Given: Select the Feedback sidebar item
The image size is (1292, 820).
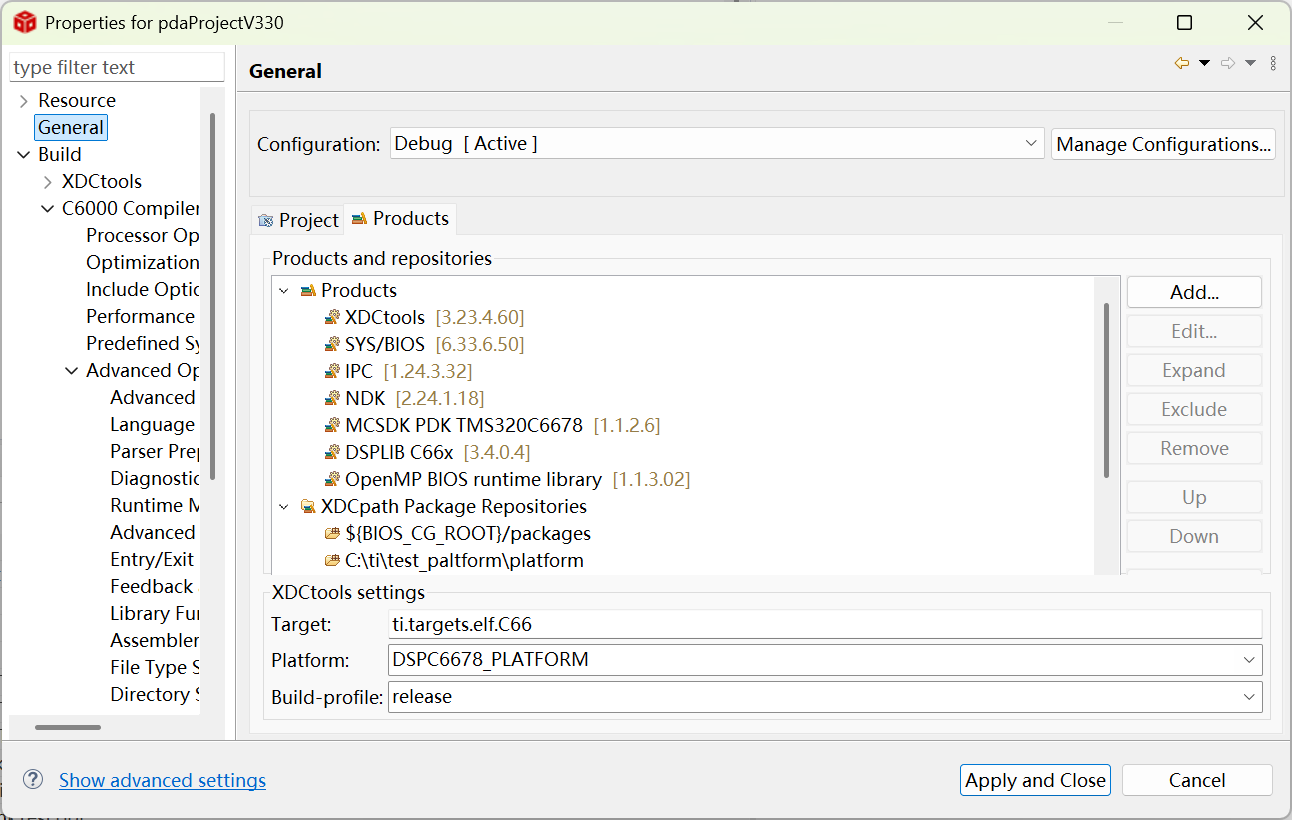Looking at the screenshot, I should click(x=154, y=586).
